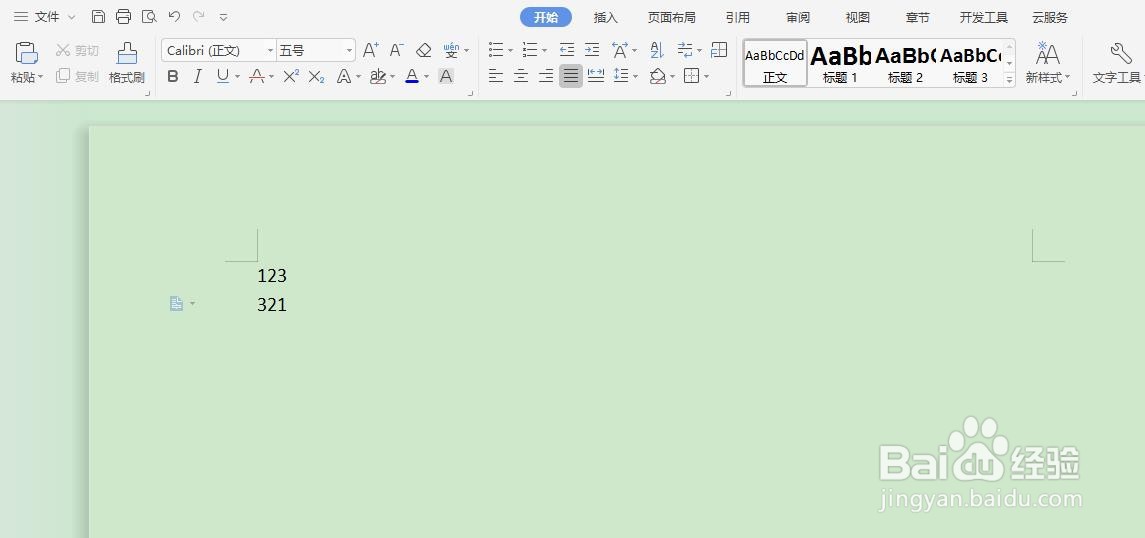Click the 粘贴 paste clipboard icon
This screenshot has width=1145, height=538.
tap(26, 53)
